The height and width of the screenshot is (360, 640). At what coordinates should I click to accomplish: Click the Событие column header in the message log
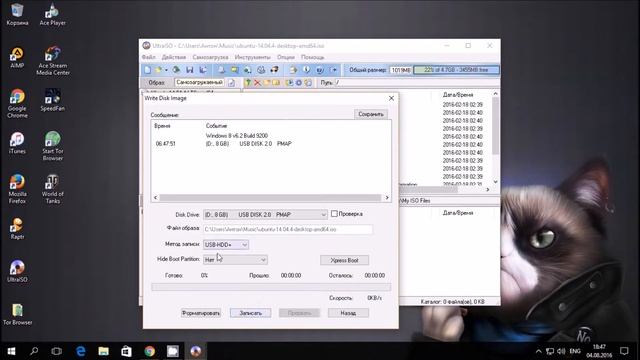pos(216,126)
